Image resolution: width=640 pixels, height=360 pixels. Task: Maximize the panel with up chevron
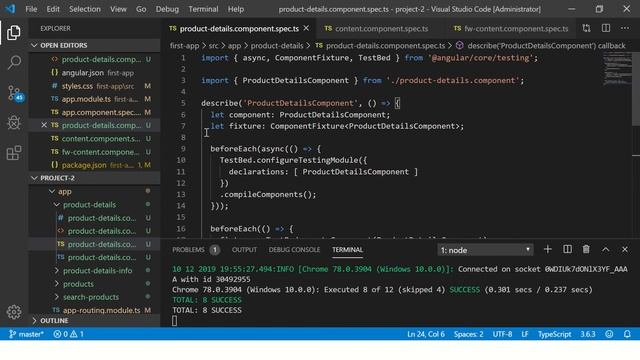coord(606,249)
